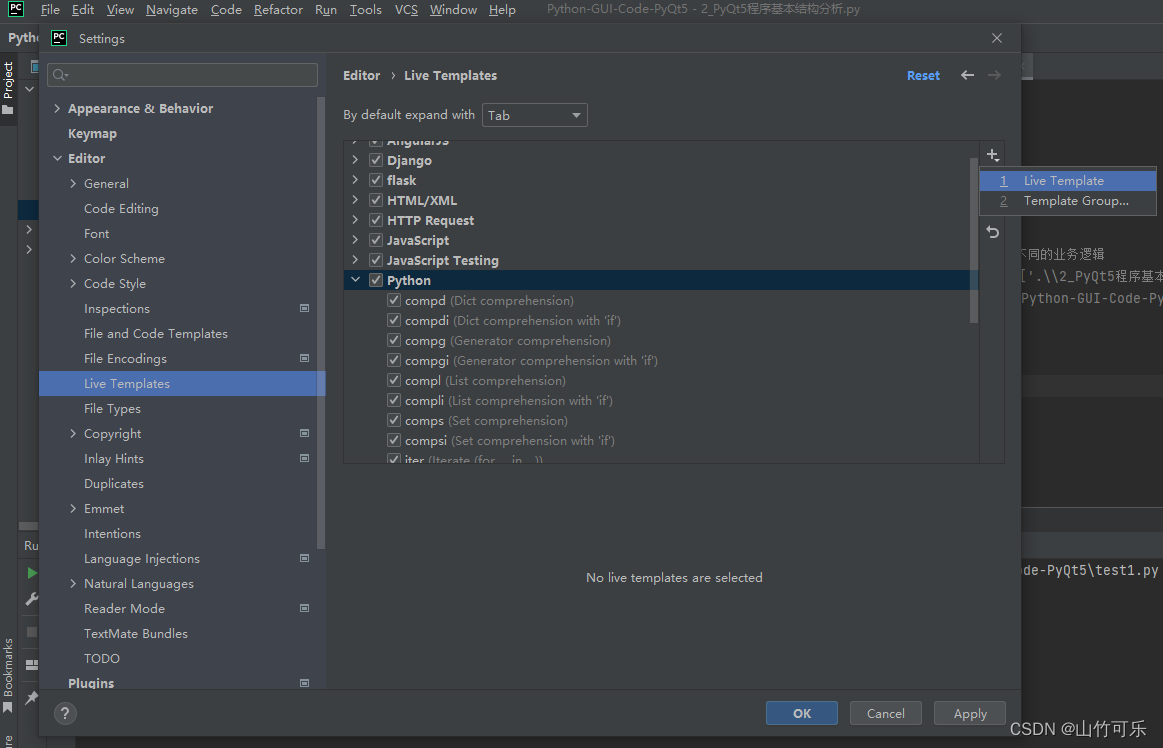Click the revert undo arrow icon
Viewport: 1163px width, 748px height.
992,232
